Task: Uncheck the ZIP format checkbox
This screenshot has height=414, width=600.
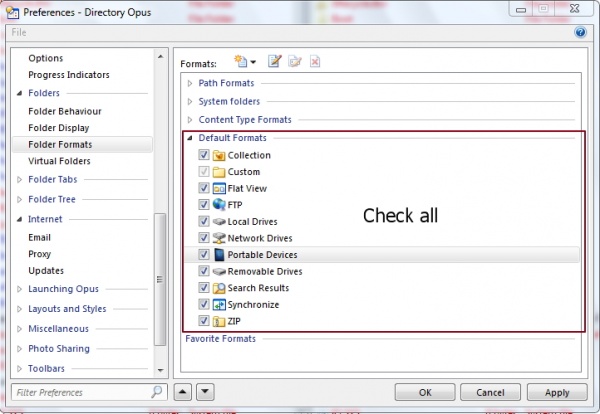Action: click(x=204, y=321)
